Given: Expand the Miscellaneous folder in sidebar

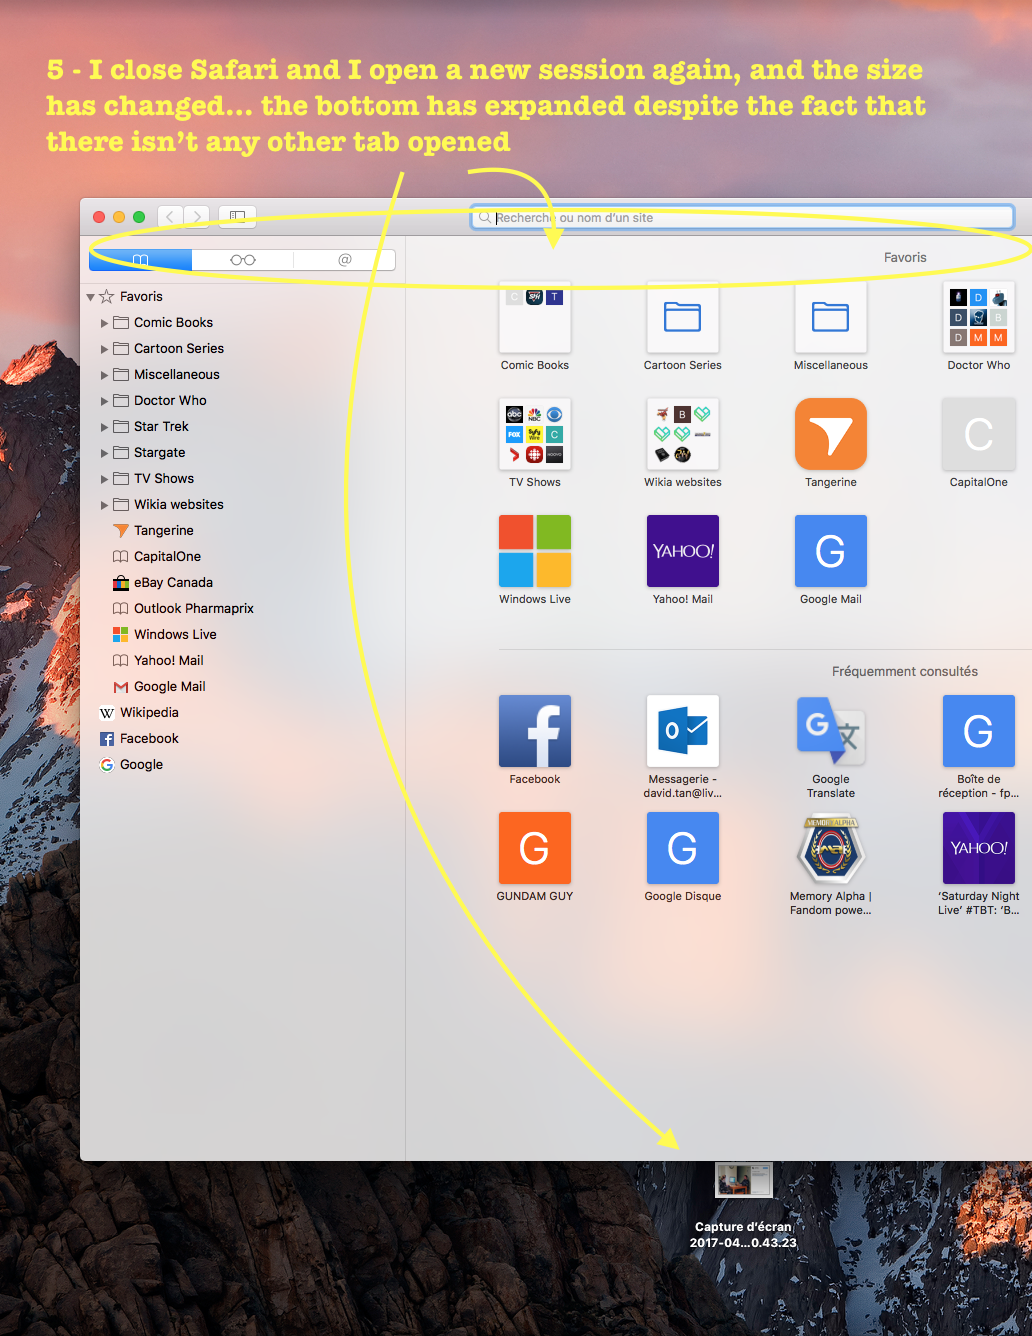Looking at the screenshot, I should [x=105, y=375].
